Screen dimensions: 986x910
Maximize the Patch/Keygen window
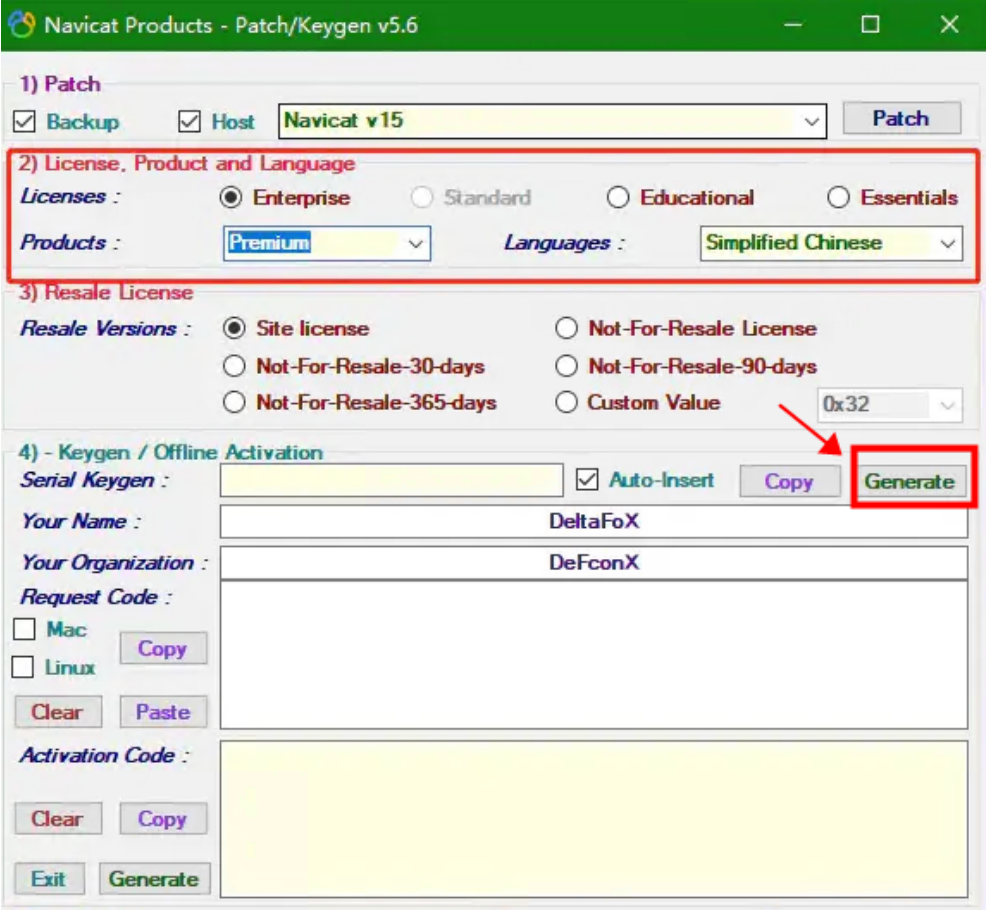(x=870, y=25)
